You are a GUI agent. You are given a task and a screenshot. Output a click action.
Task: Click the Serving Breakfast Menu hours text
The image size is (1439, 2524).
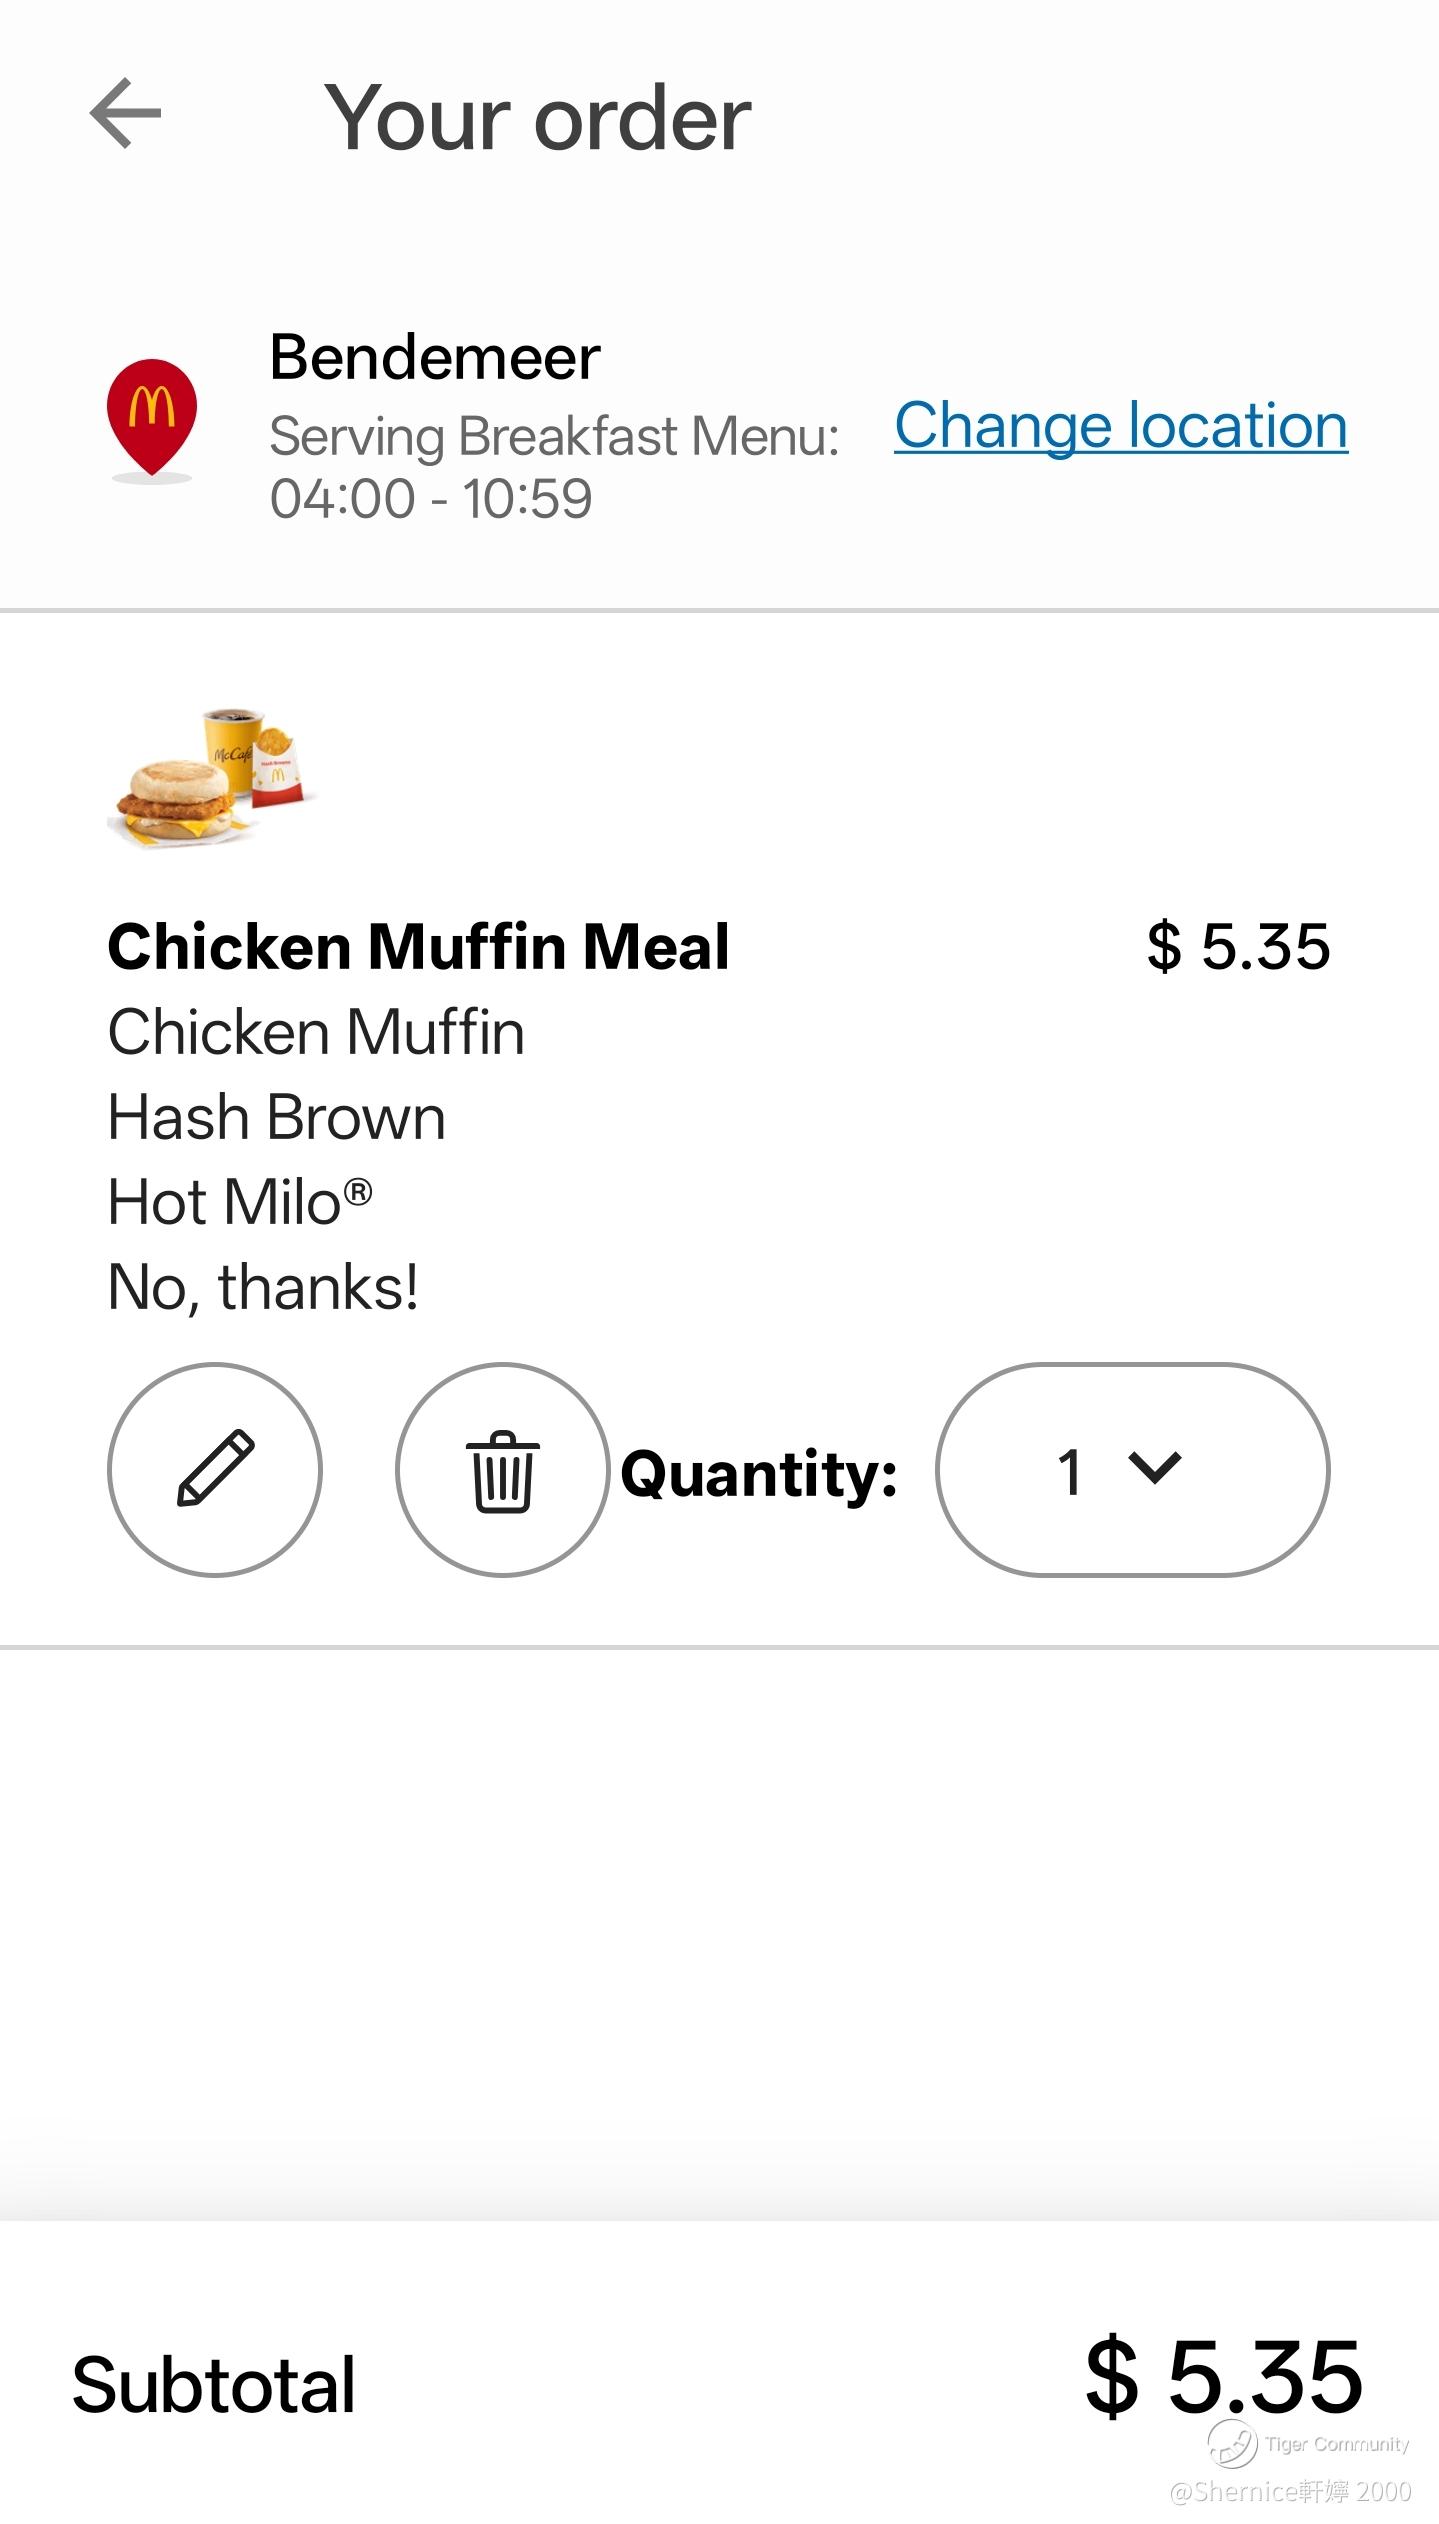(x=553, y=466)
